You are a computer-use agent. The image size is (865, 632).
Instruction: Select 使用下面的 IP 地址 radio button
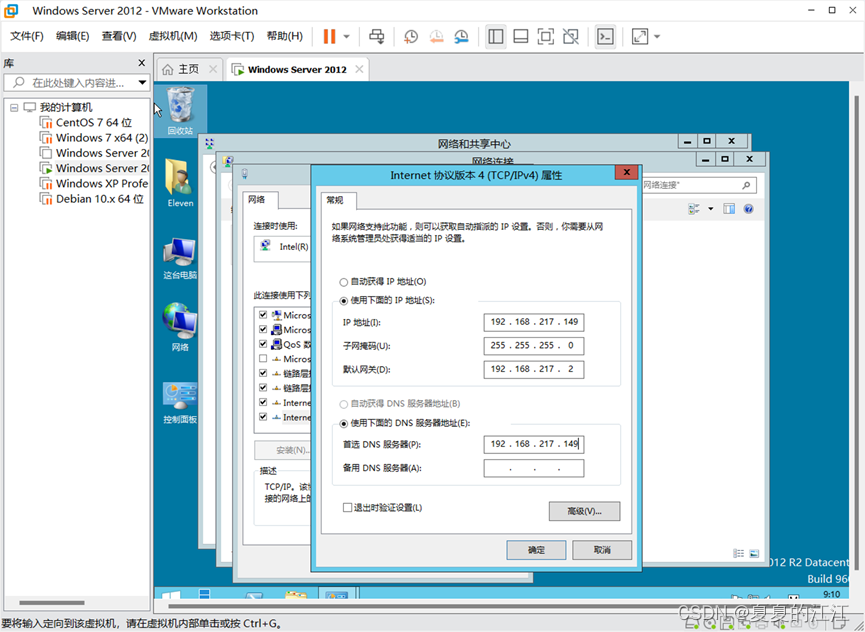tap(344, 301)
